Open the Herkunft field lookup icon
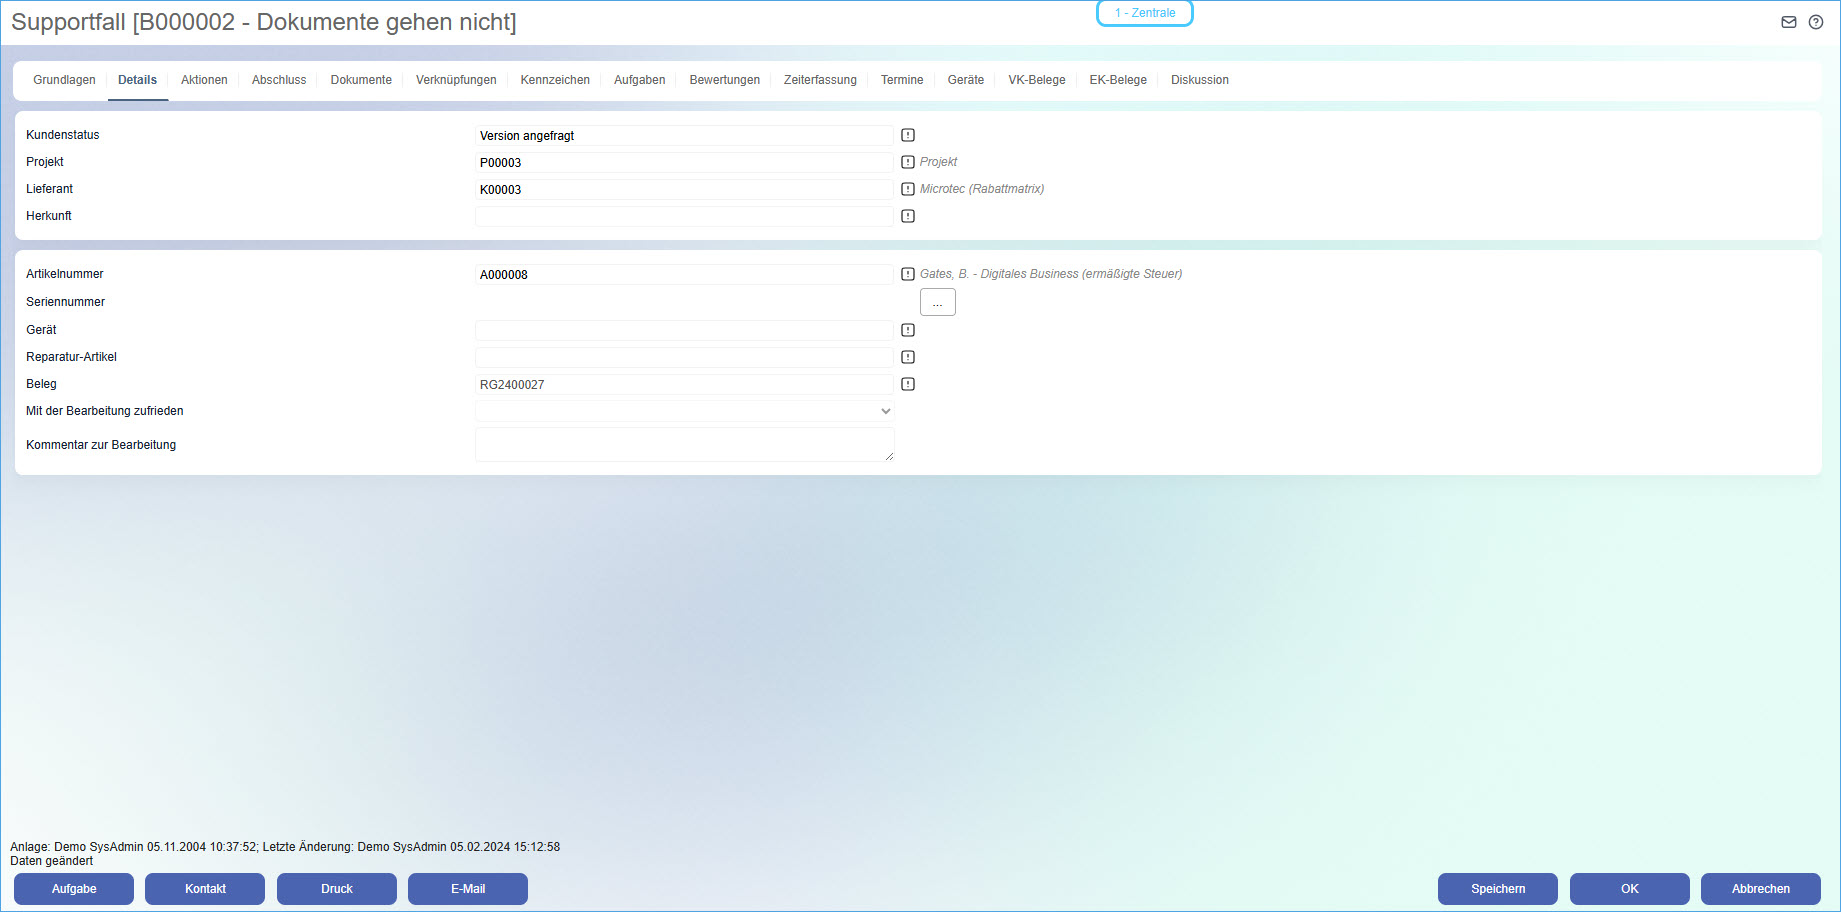Image resolution: width=1841 pixels, height=912 pixels. pyautogui.click(x=908, y=216)
